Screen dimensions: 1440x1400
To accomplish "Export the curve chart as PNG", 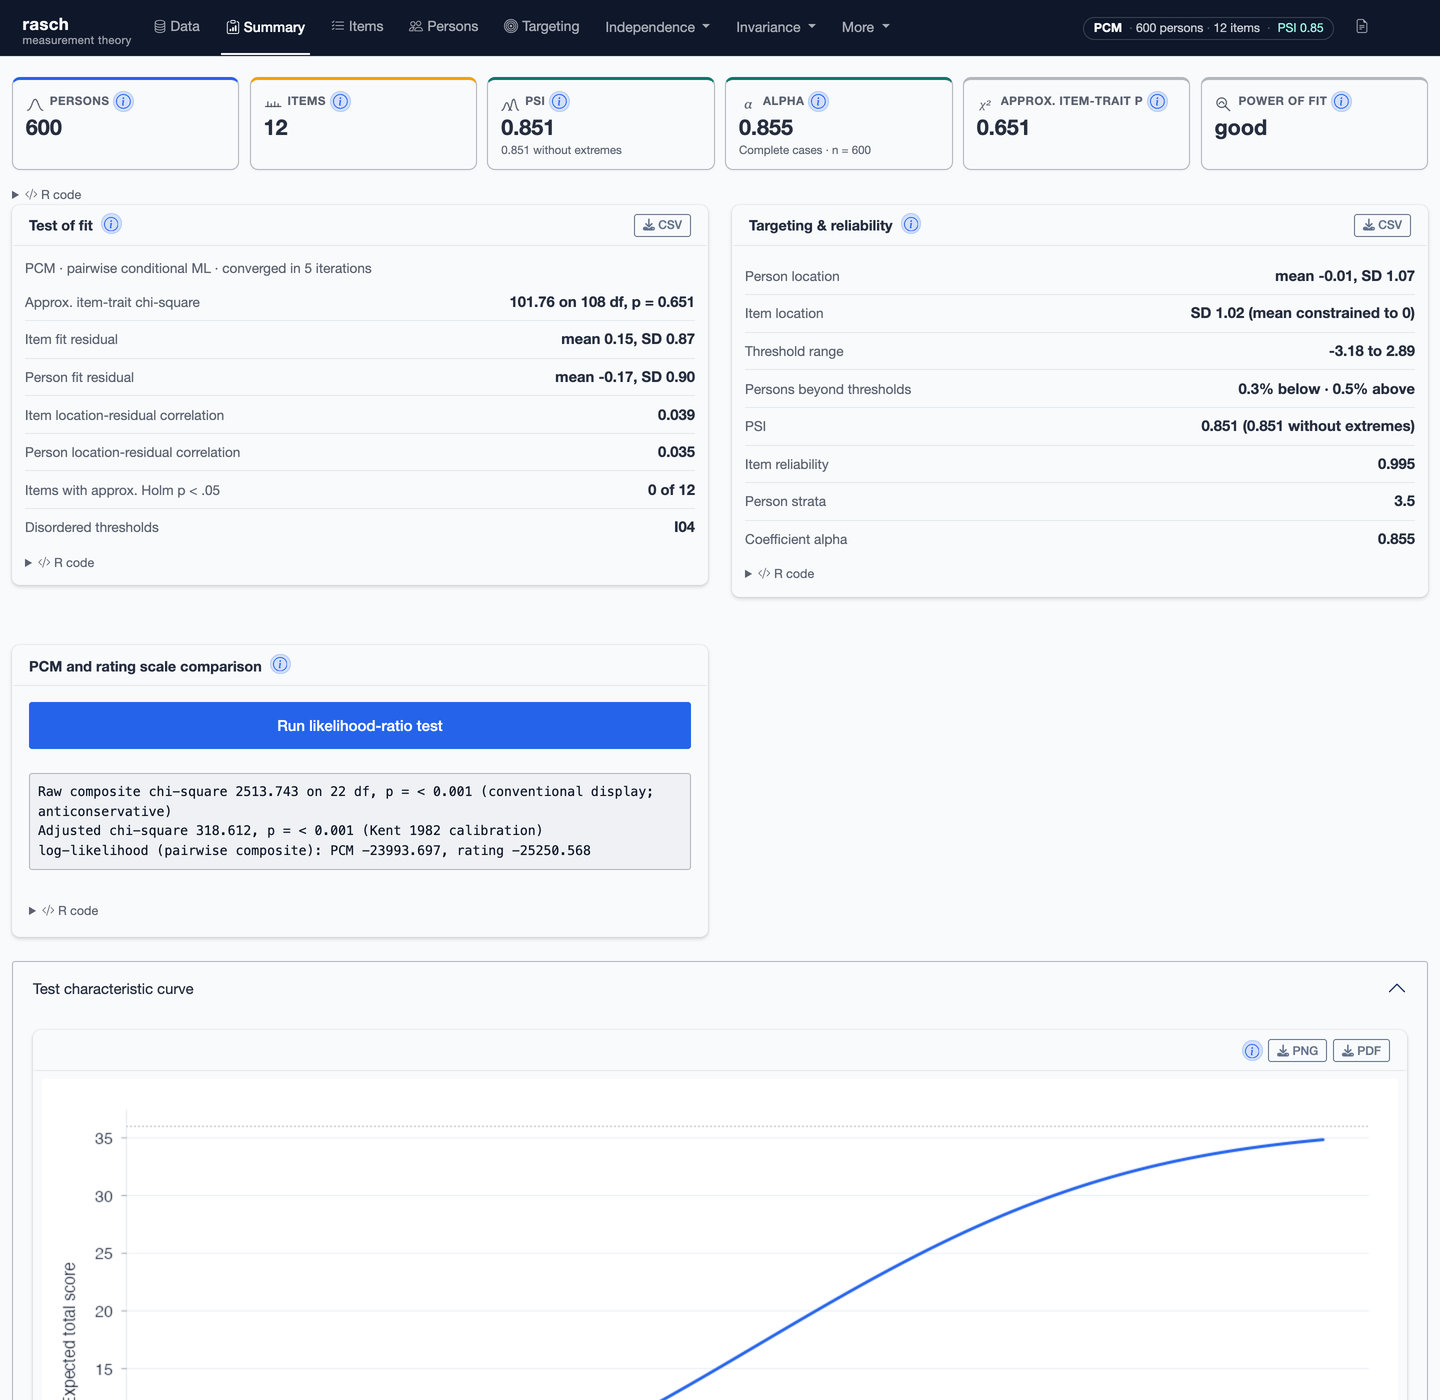I will point(1297,1051).
